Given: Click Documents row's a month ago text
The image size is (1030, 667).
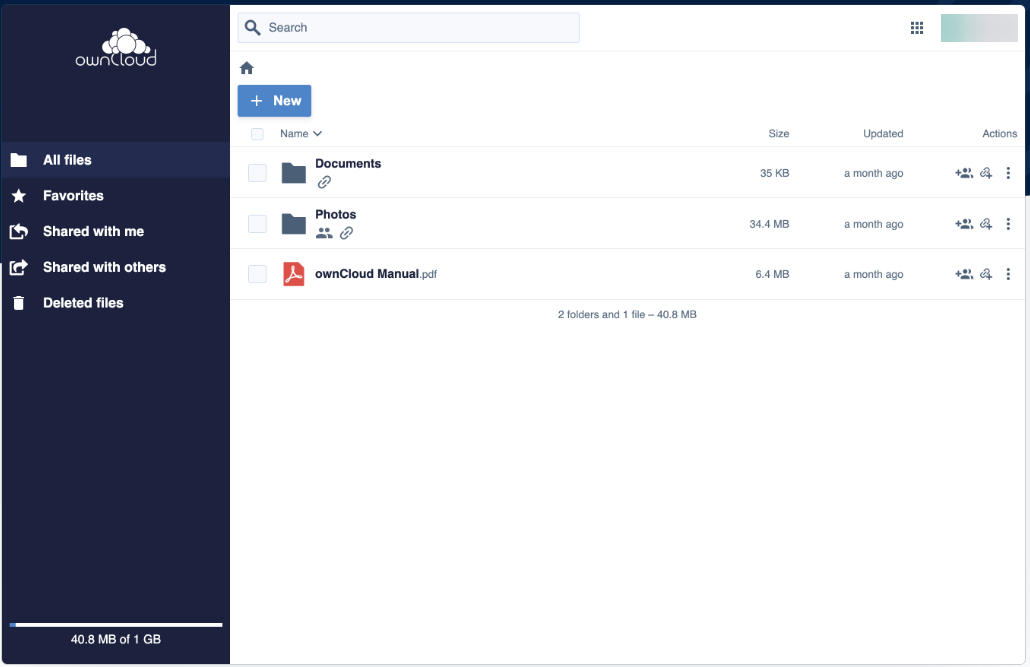Looking at the screenshot, I should tap(874, 173).
